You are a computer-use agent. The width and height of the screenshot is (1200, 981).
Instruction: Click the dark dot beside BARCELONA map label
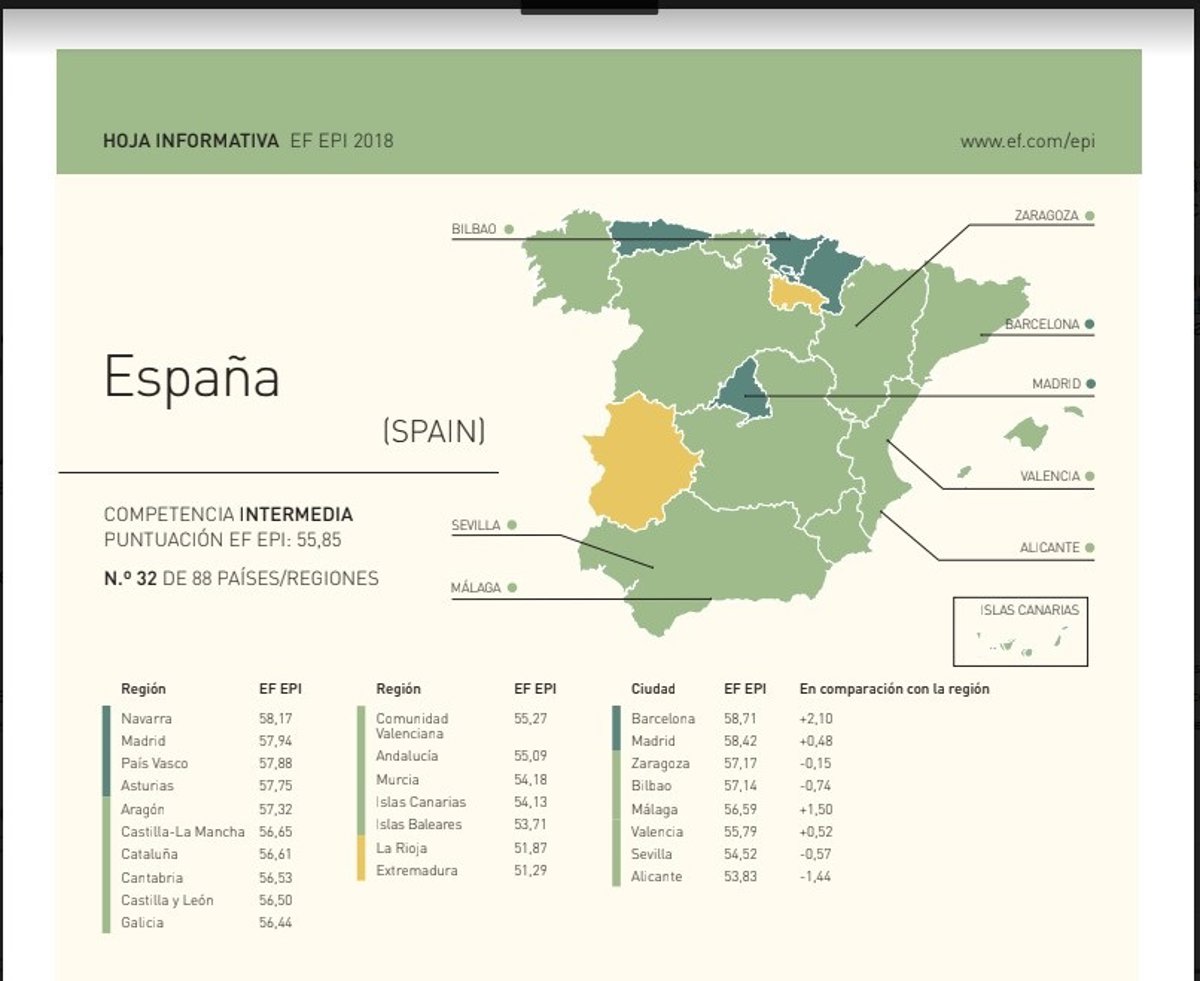(x=1089, y=324)
